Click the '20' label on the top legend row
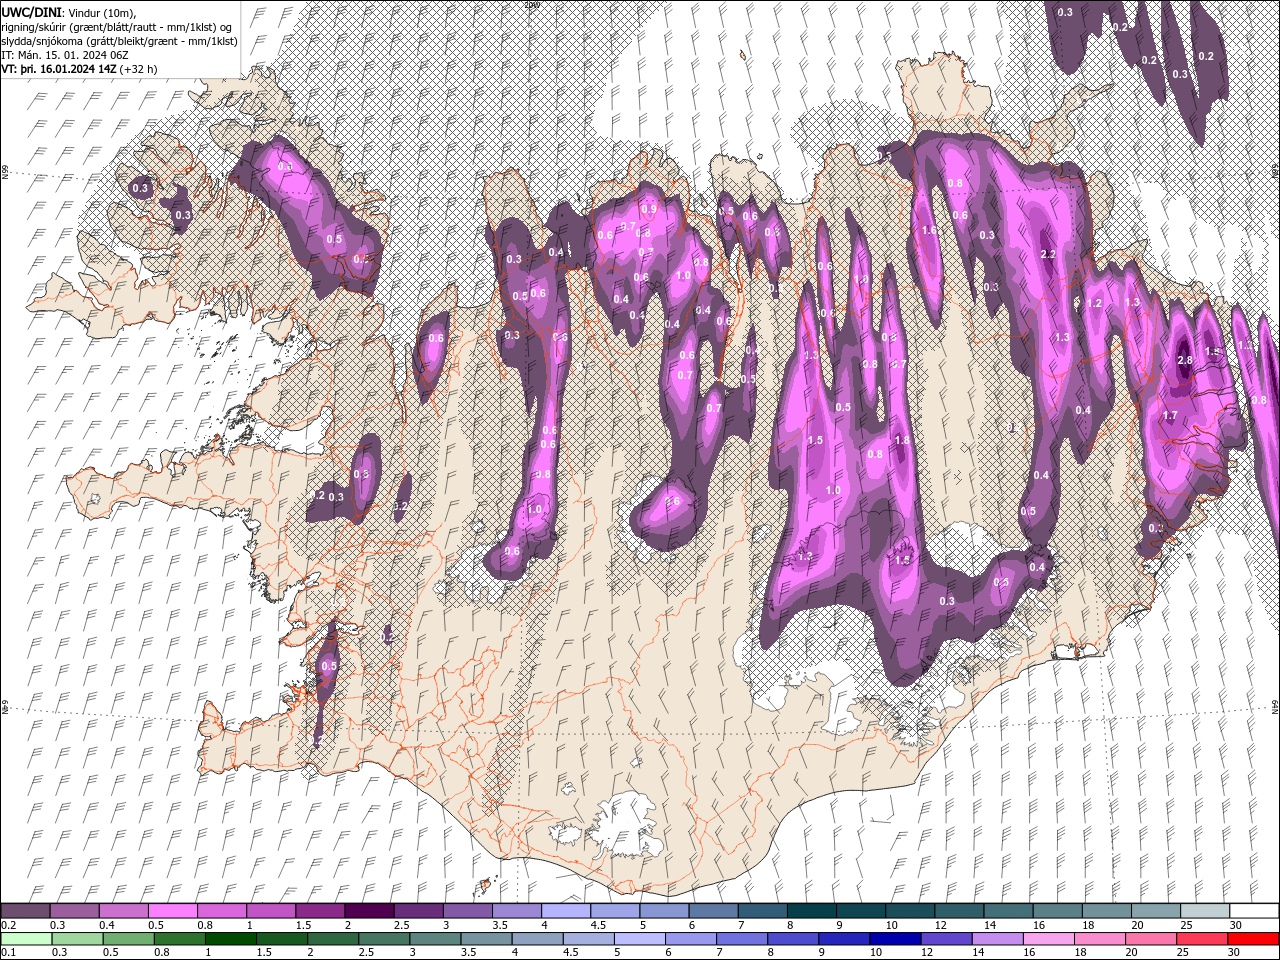 [x=1137, y=925]
